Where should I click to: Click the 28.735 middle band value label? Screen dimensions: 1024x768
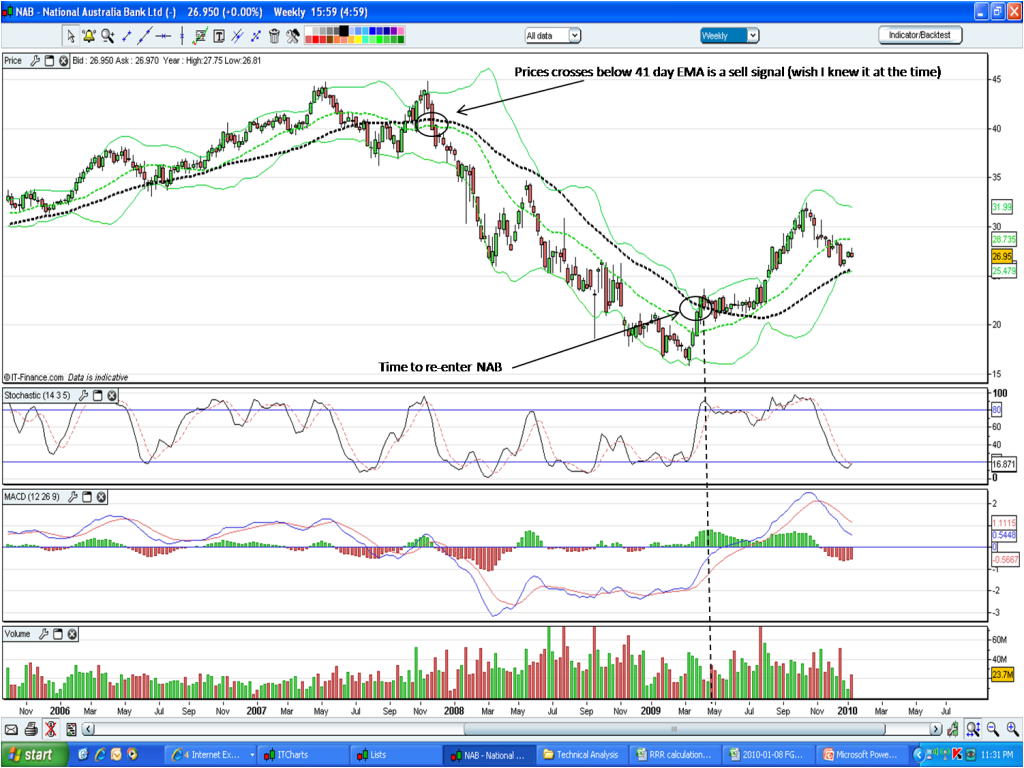[x=1004, y=240]
